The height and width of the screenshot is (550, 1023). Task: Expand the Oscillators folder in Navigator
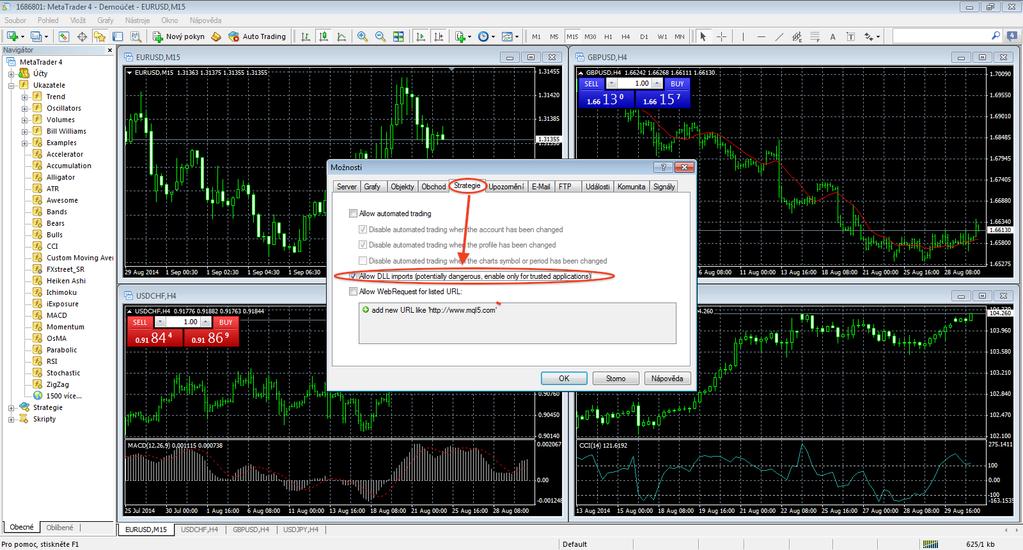[x=24, y=108]
